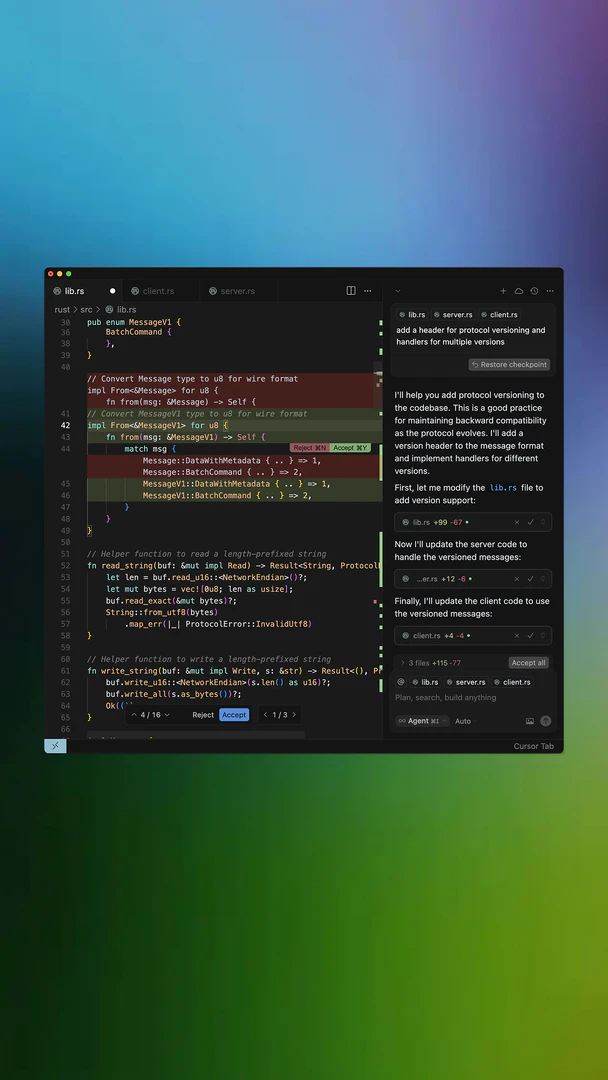This screenshot has width=608, height=1080.
Task: Click Restore checkpoint button
Action: click(x=509, y=365)
